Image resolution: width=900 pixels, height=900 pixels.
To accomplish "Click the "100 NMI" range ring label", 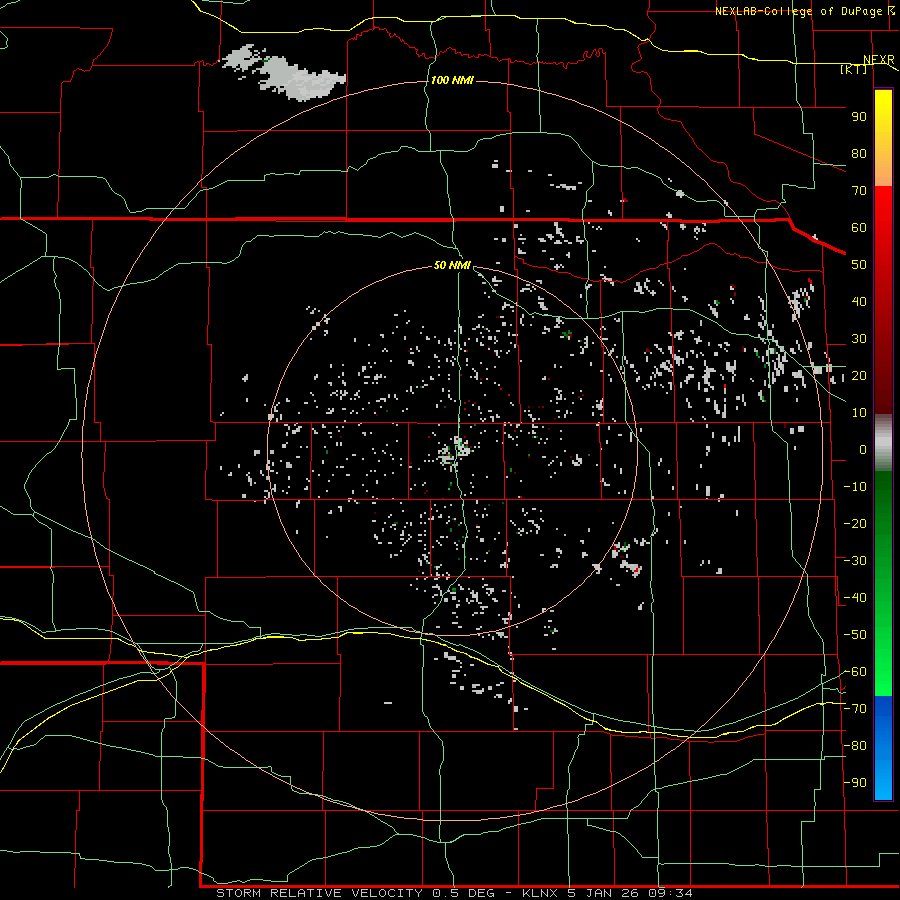I will (452, 80).
